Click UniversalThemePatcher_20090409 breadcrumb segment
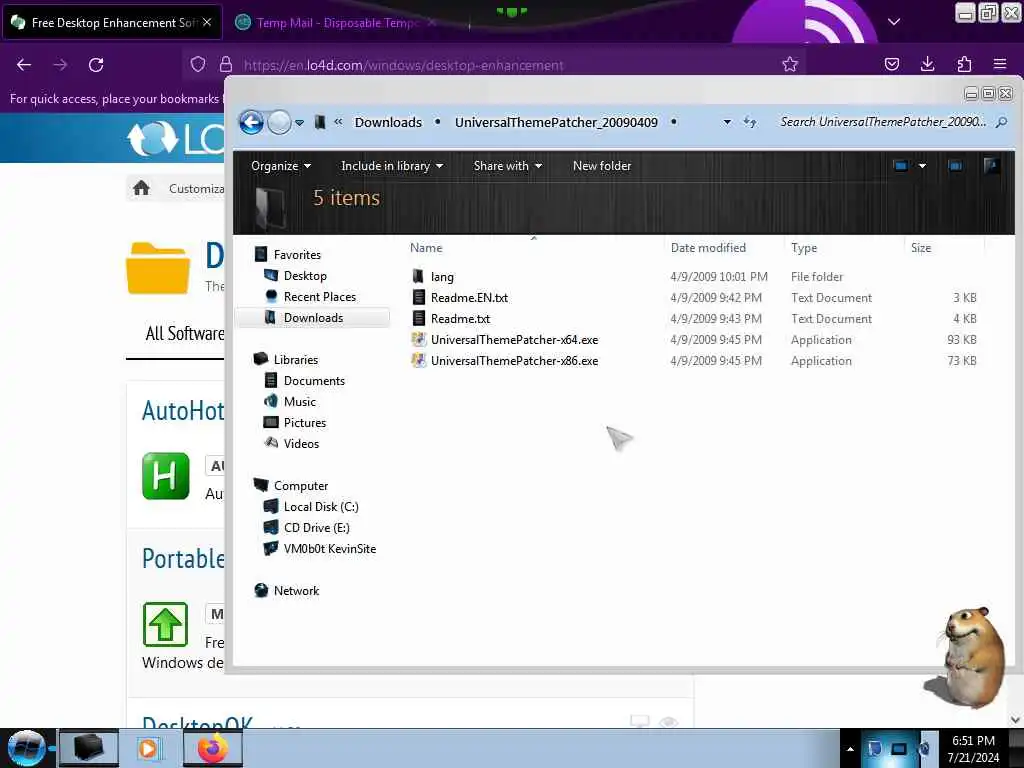Screen dimensions: 1024x768 [556, 122]
